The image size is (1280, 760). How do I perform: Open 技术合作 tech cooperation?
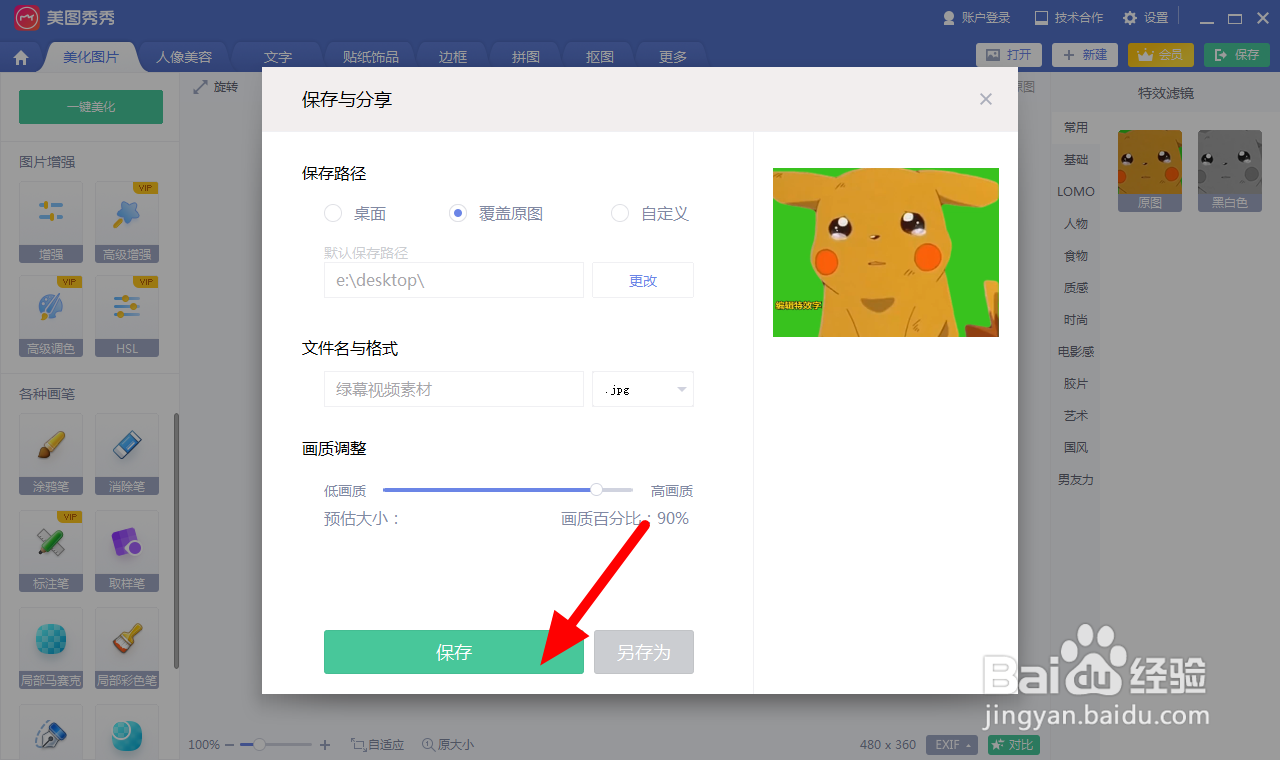click(1069, 18)
